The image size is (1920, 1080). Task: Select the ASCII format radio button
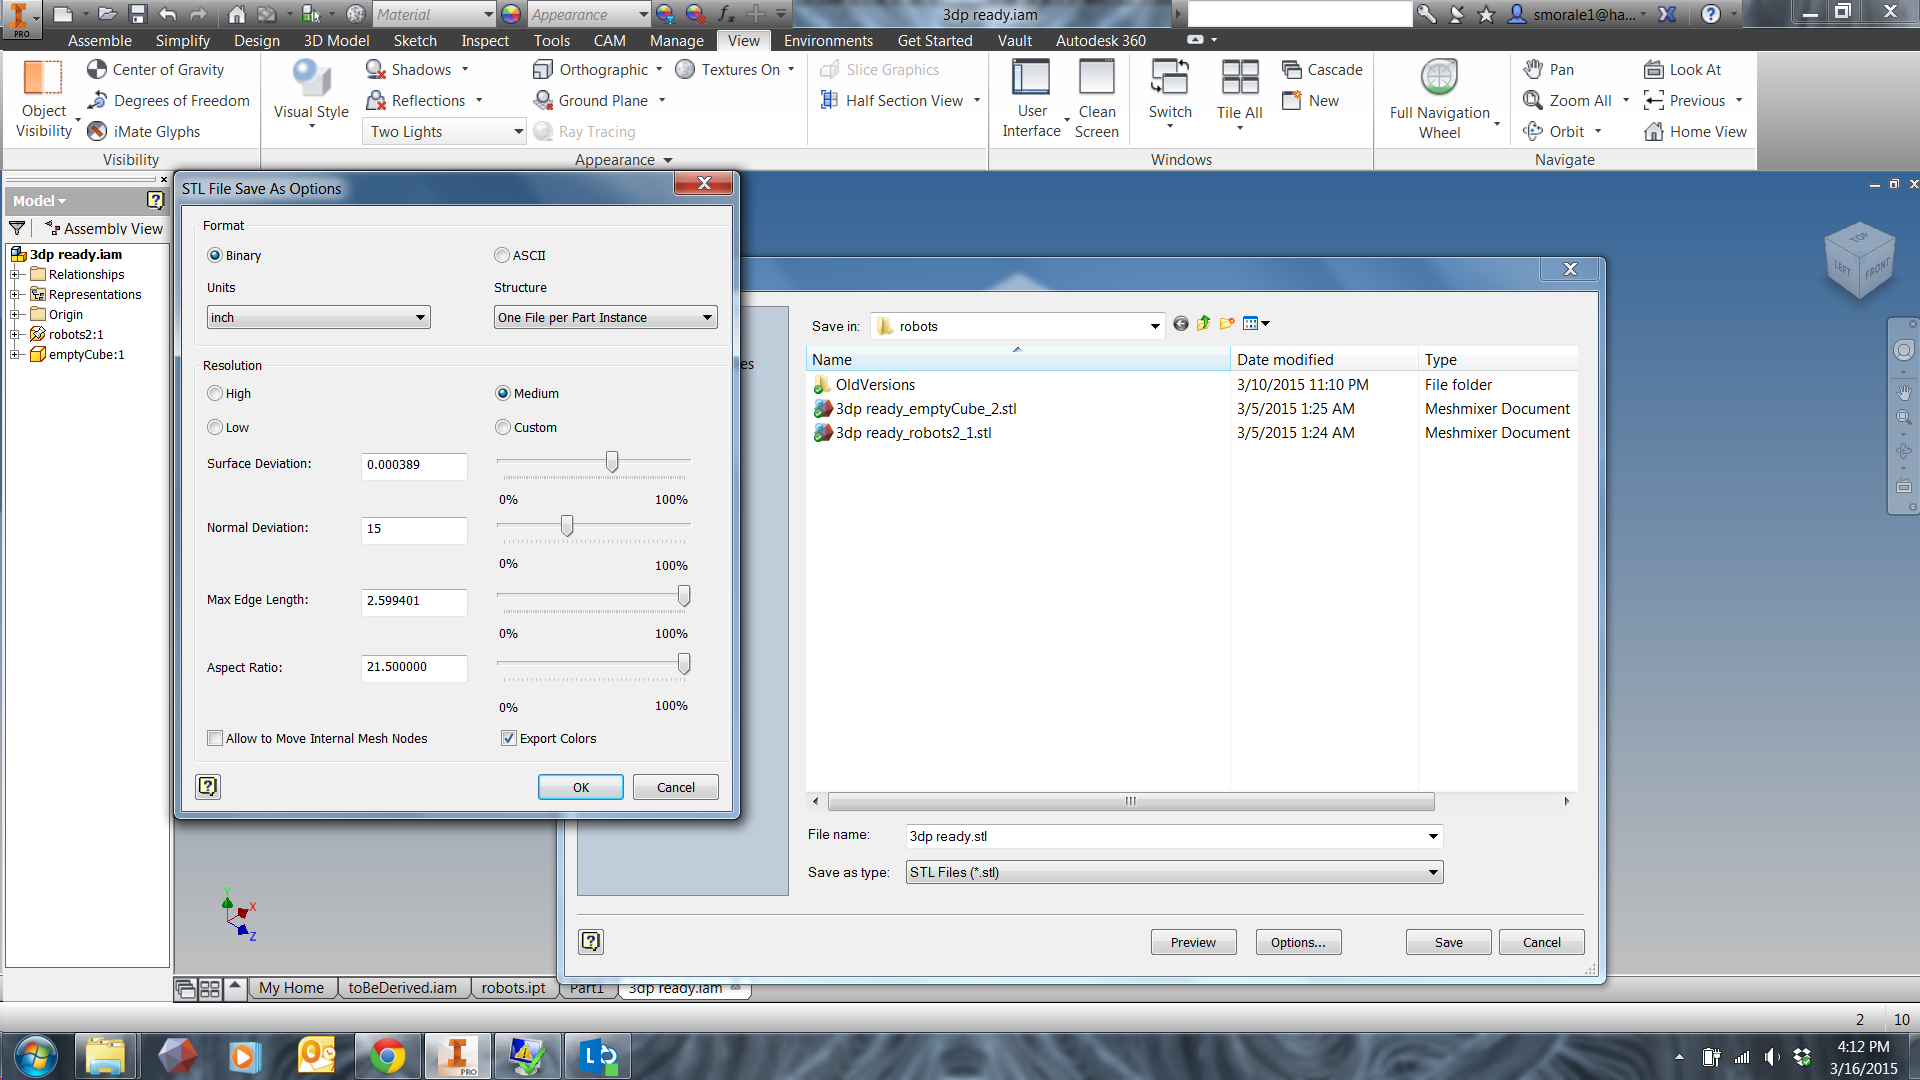502,255
